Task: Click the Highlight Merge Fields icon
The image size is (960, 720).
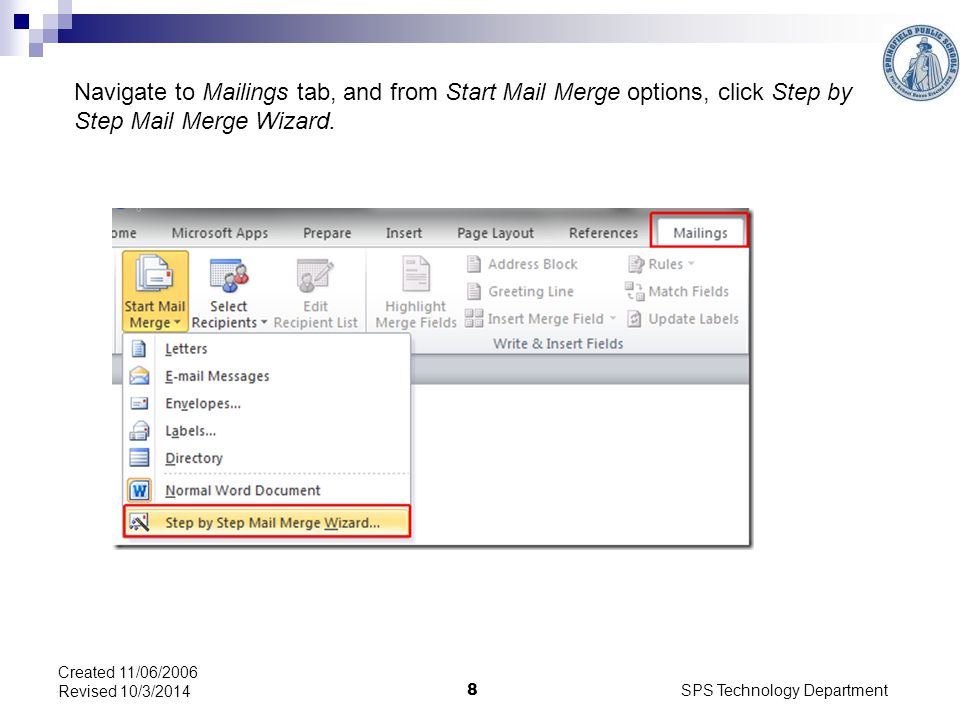Action: click(x=416, y=274)
